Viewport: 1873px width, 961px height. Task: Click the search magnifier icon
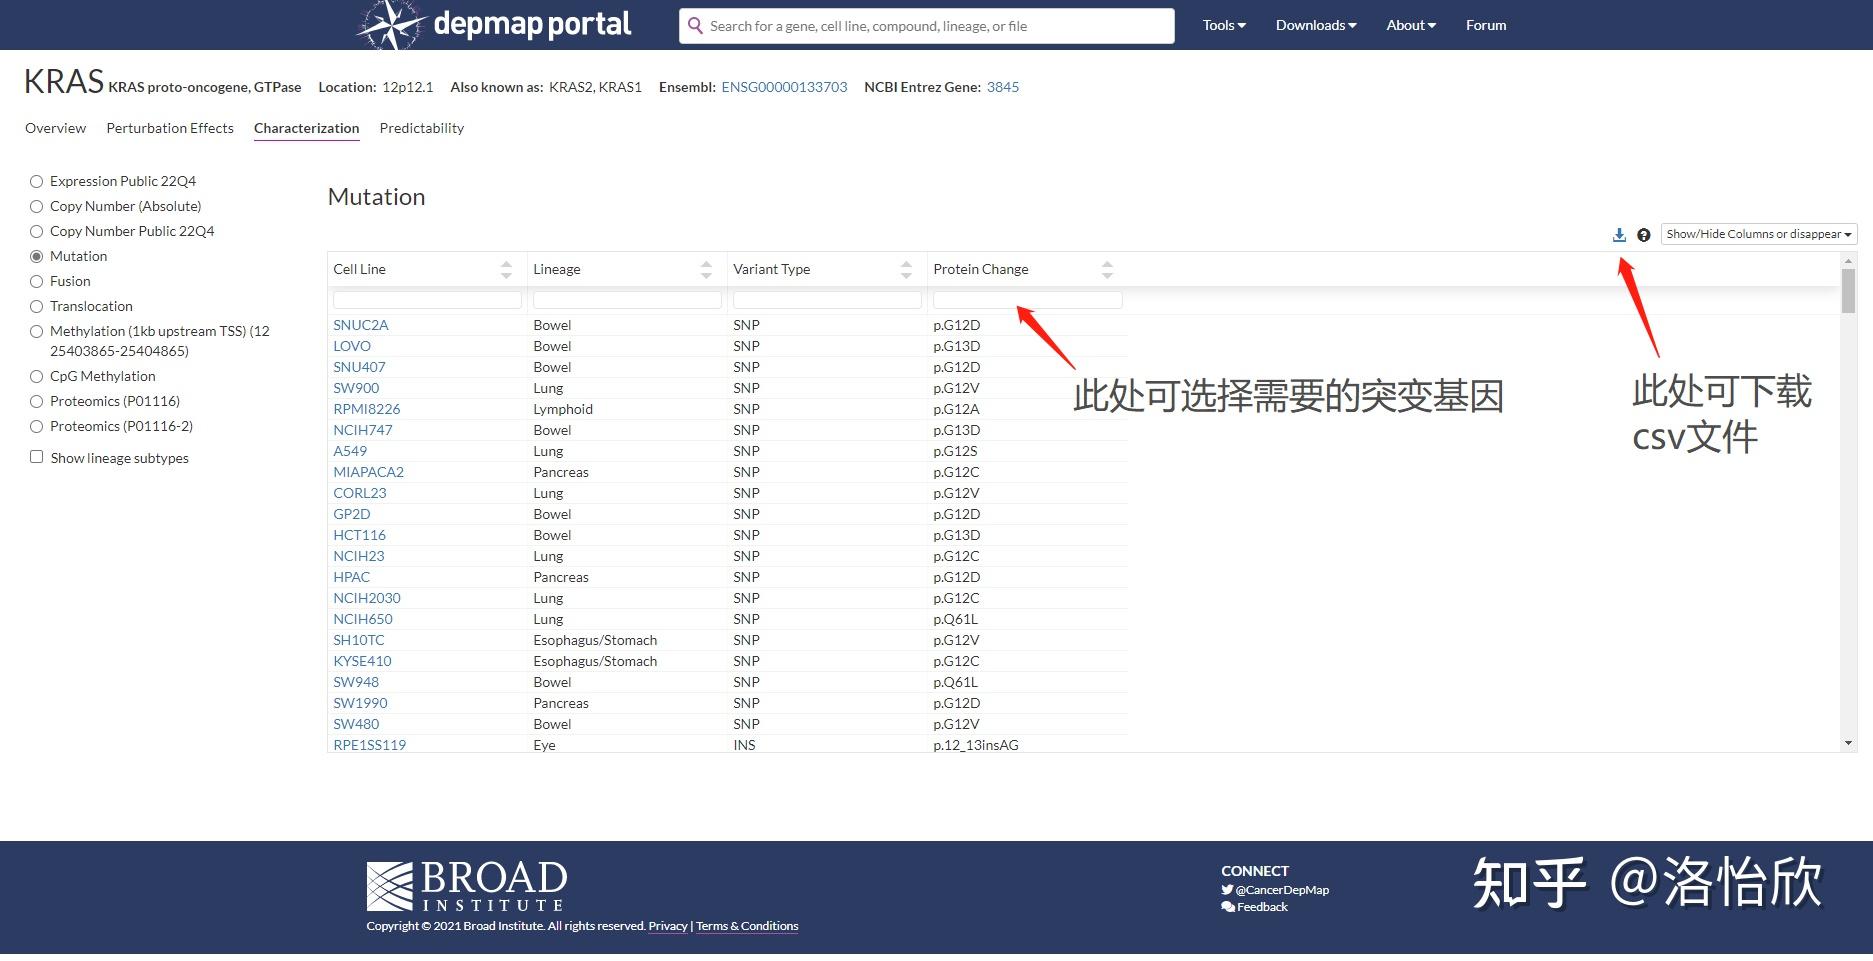695,26
